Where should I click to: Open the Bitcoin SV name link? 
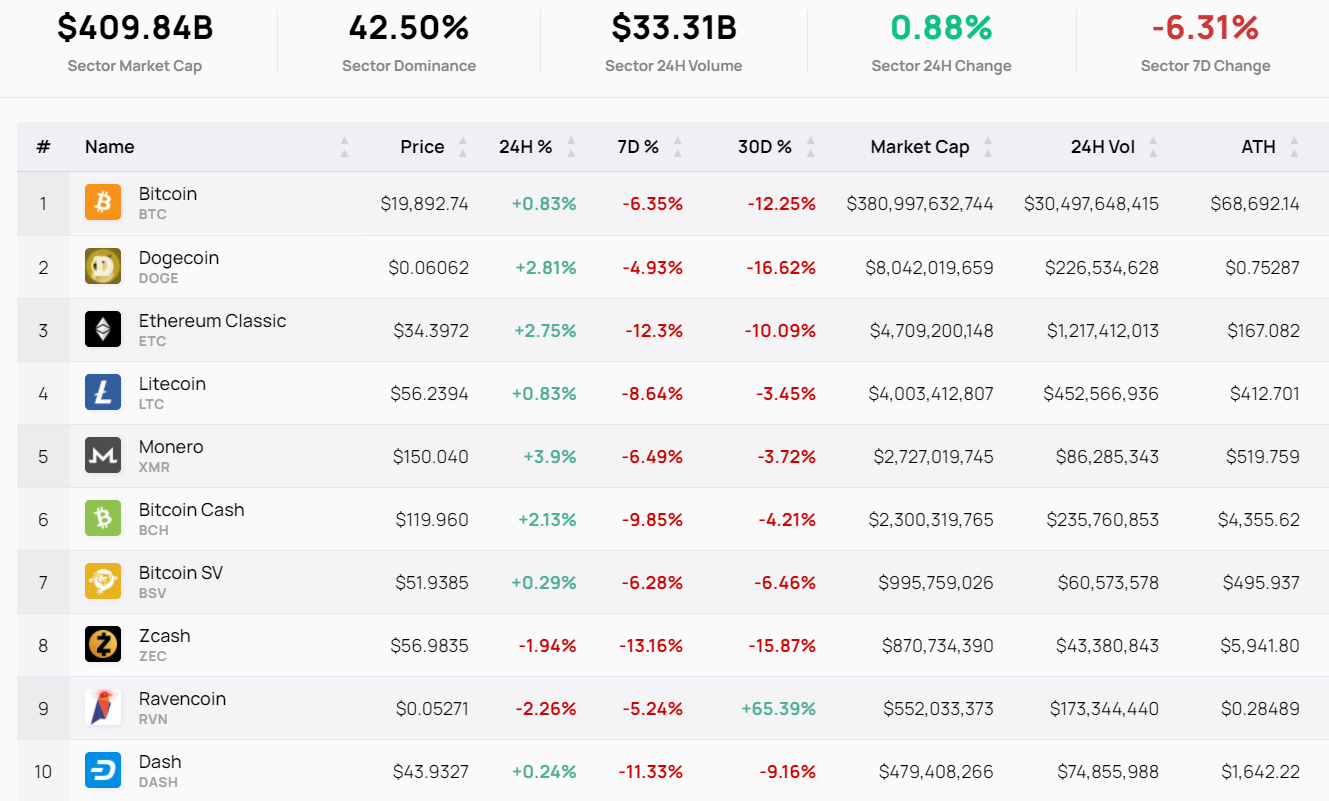(181, 573)
